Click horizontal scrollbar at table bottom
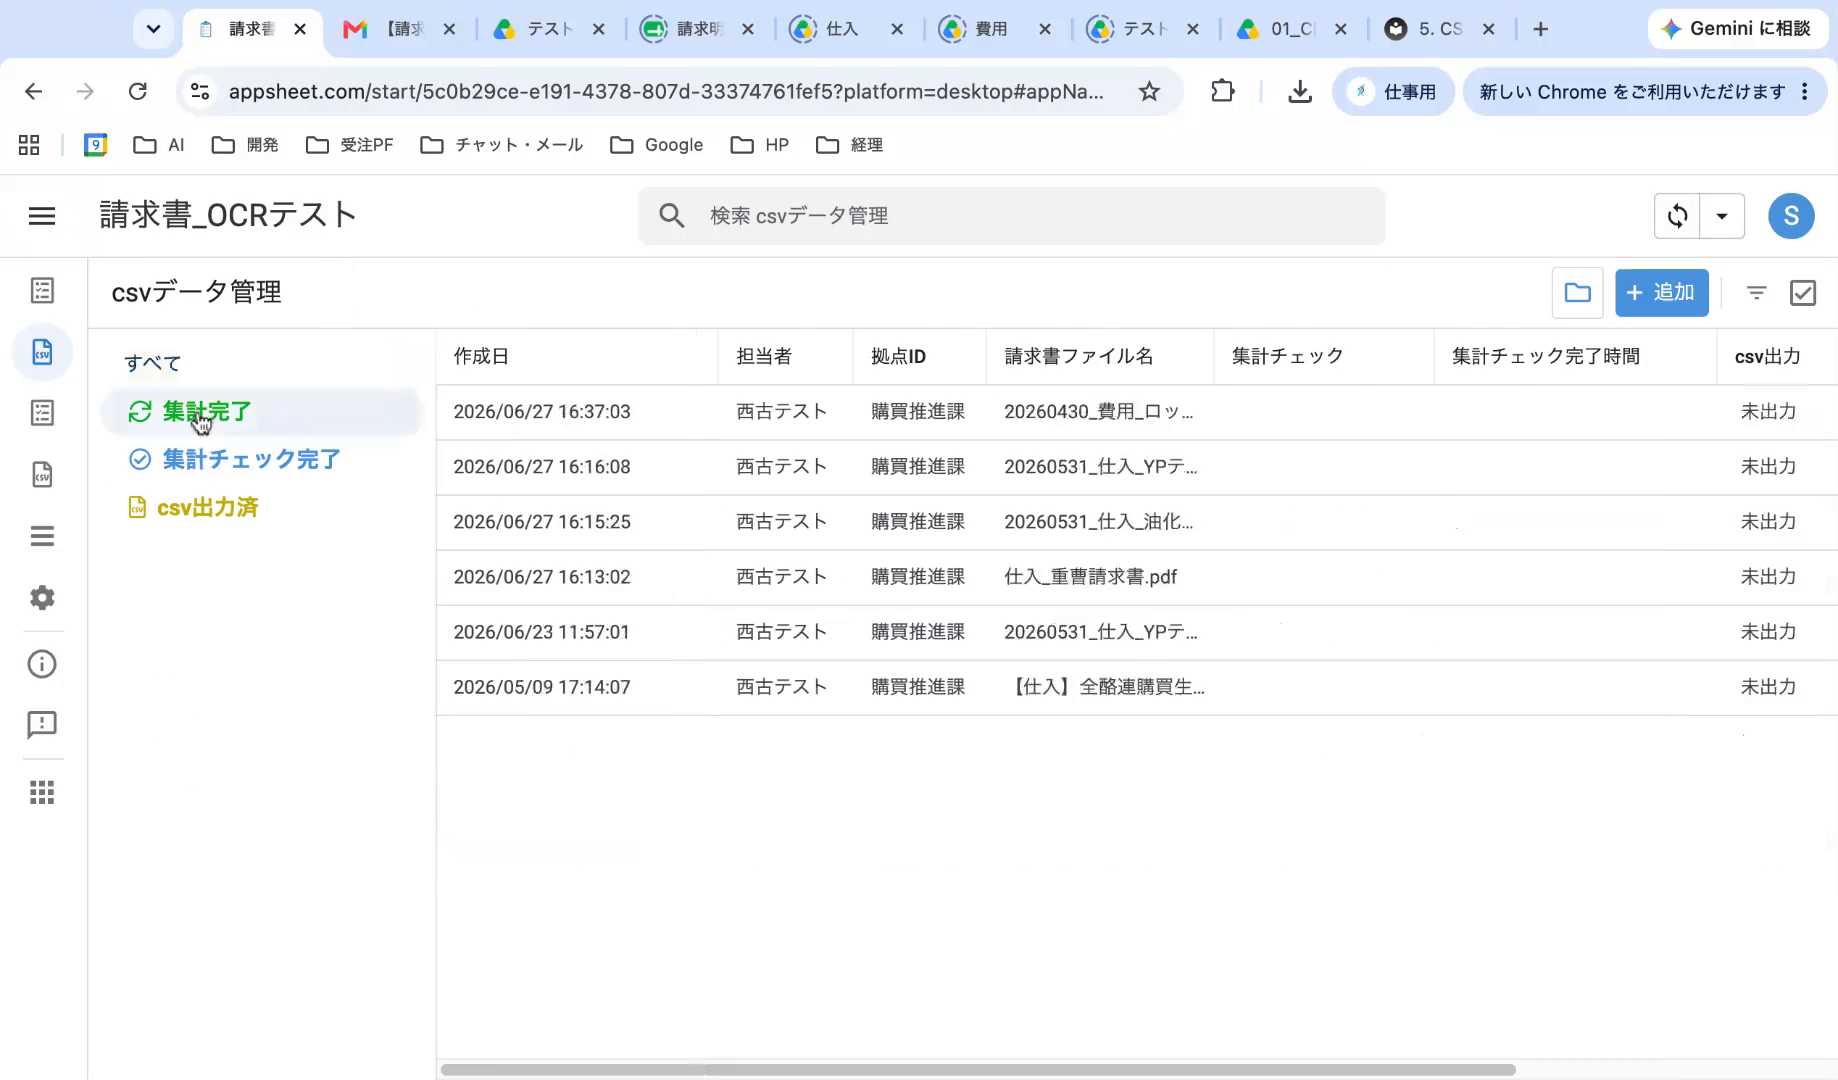This screenshot has height=1080, width=1838. (x=978, y=1069)
